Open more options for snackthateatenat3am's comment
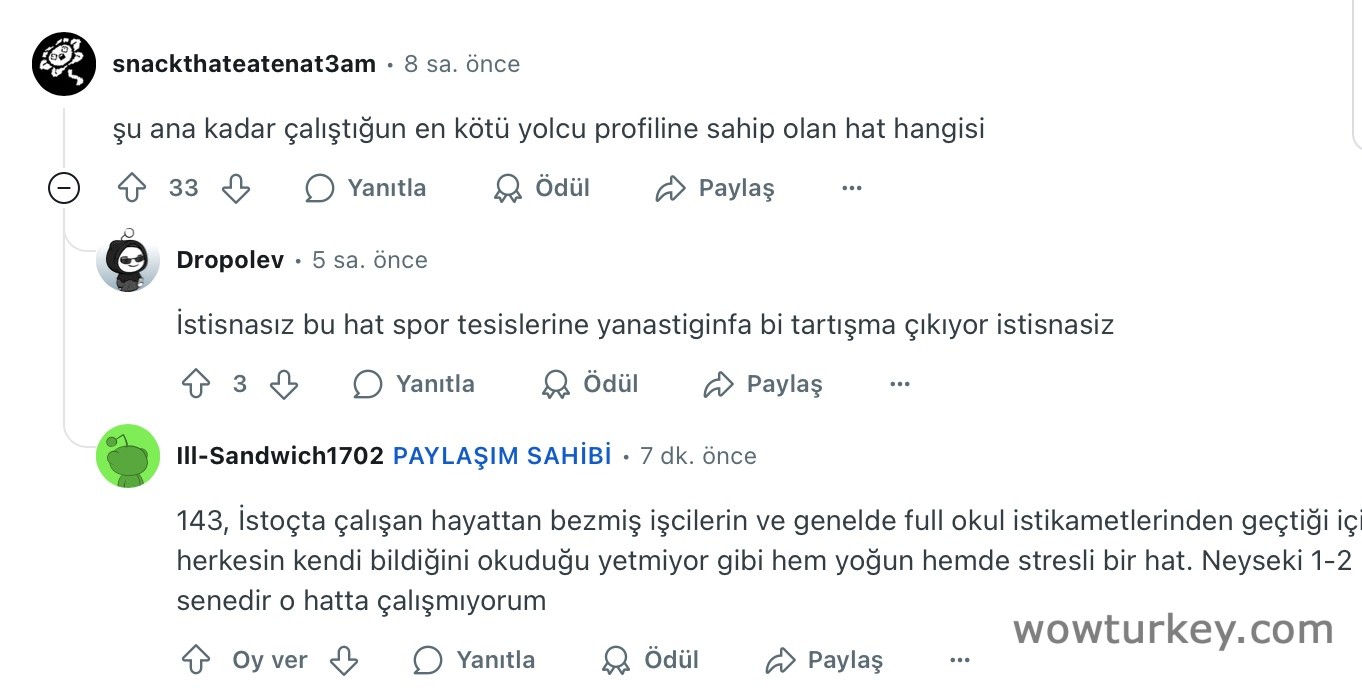Viewport: 1362px width, 700px height. tap(852, 188)
